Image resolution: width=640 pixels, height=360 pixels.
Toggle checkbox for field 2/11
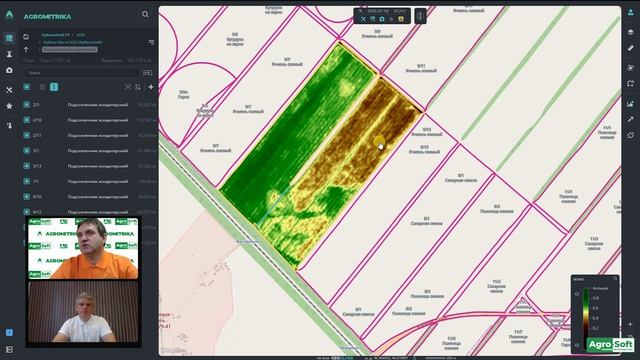point(27,135)
